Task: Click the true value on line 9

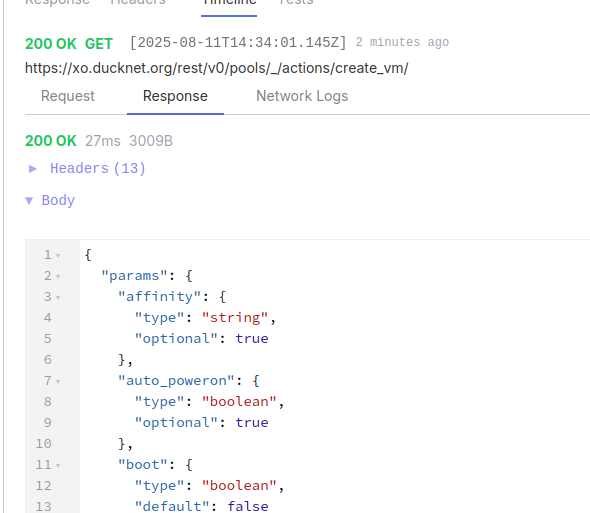Action: (x=252, y=423)
